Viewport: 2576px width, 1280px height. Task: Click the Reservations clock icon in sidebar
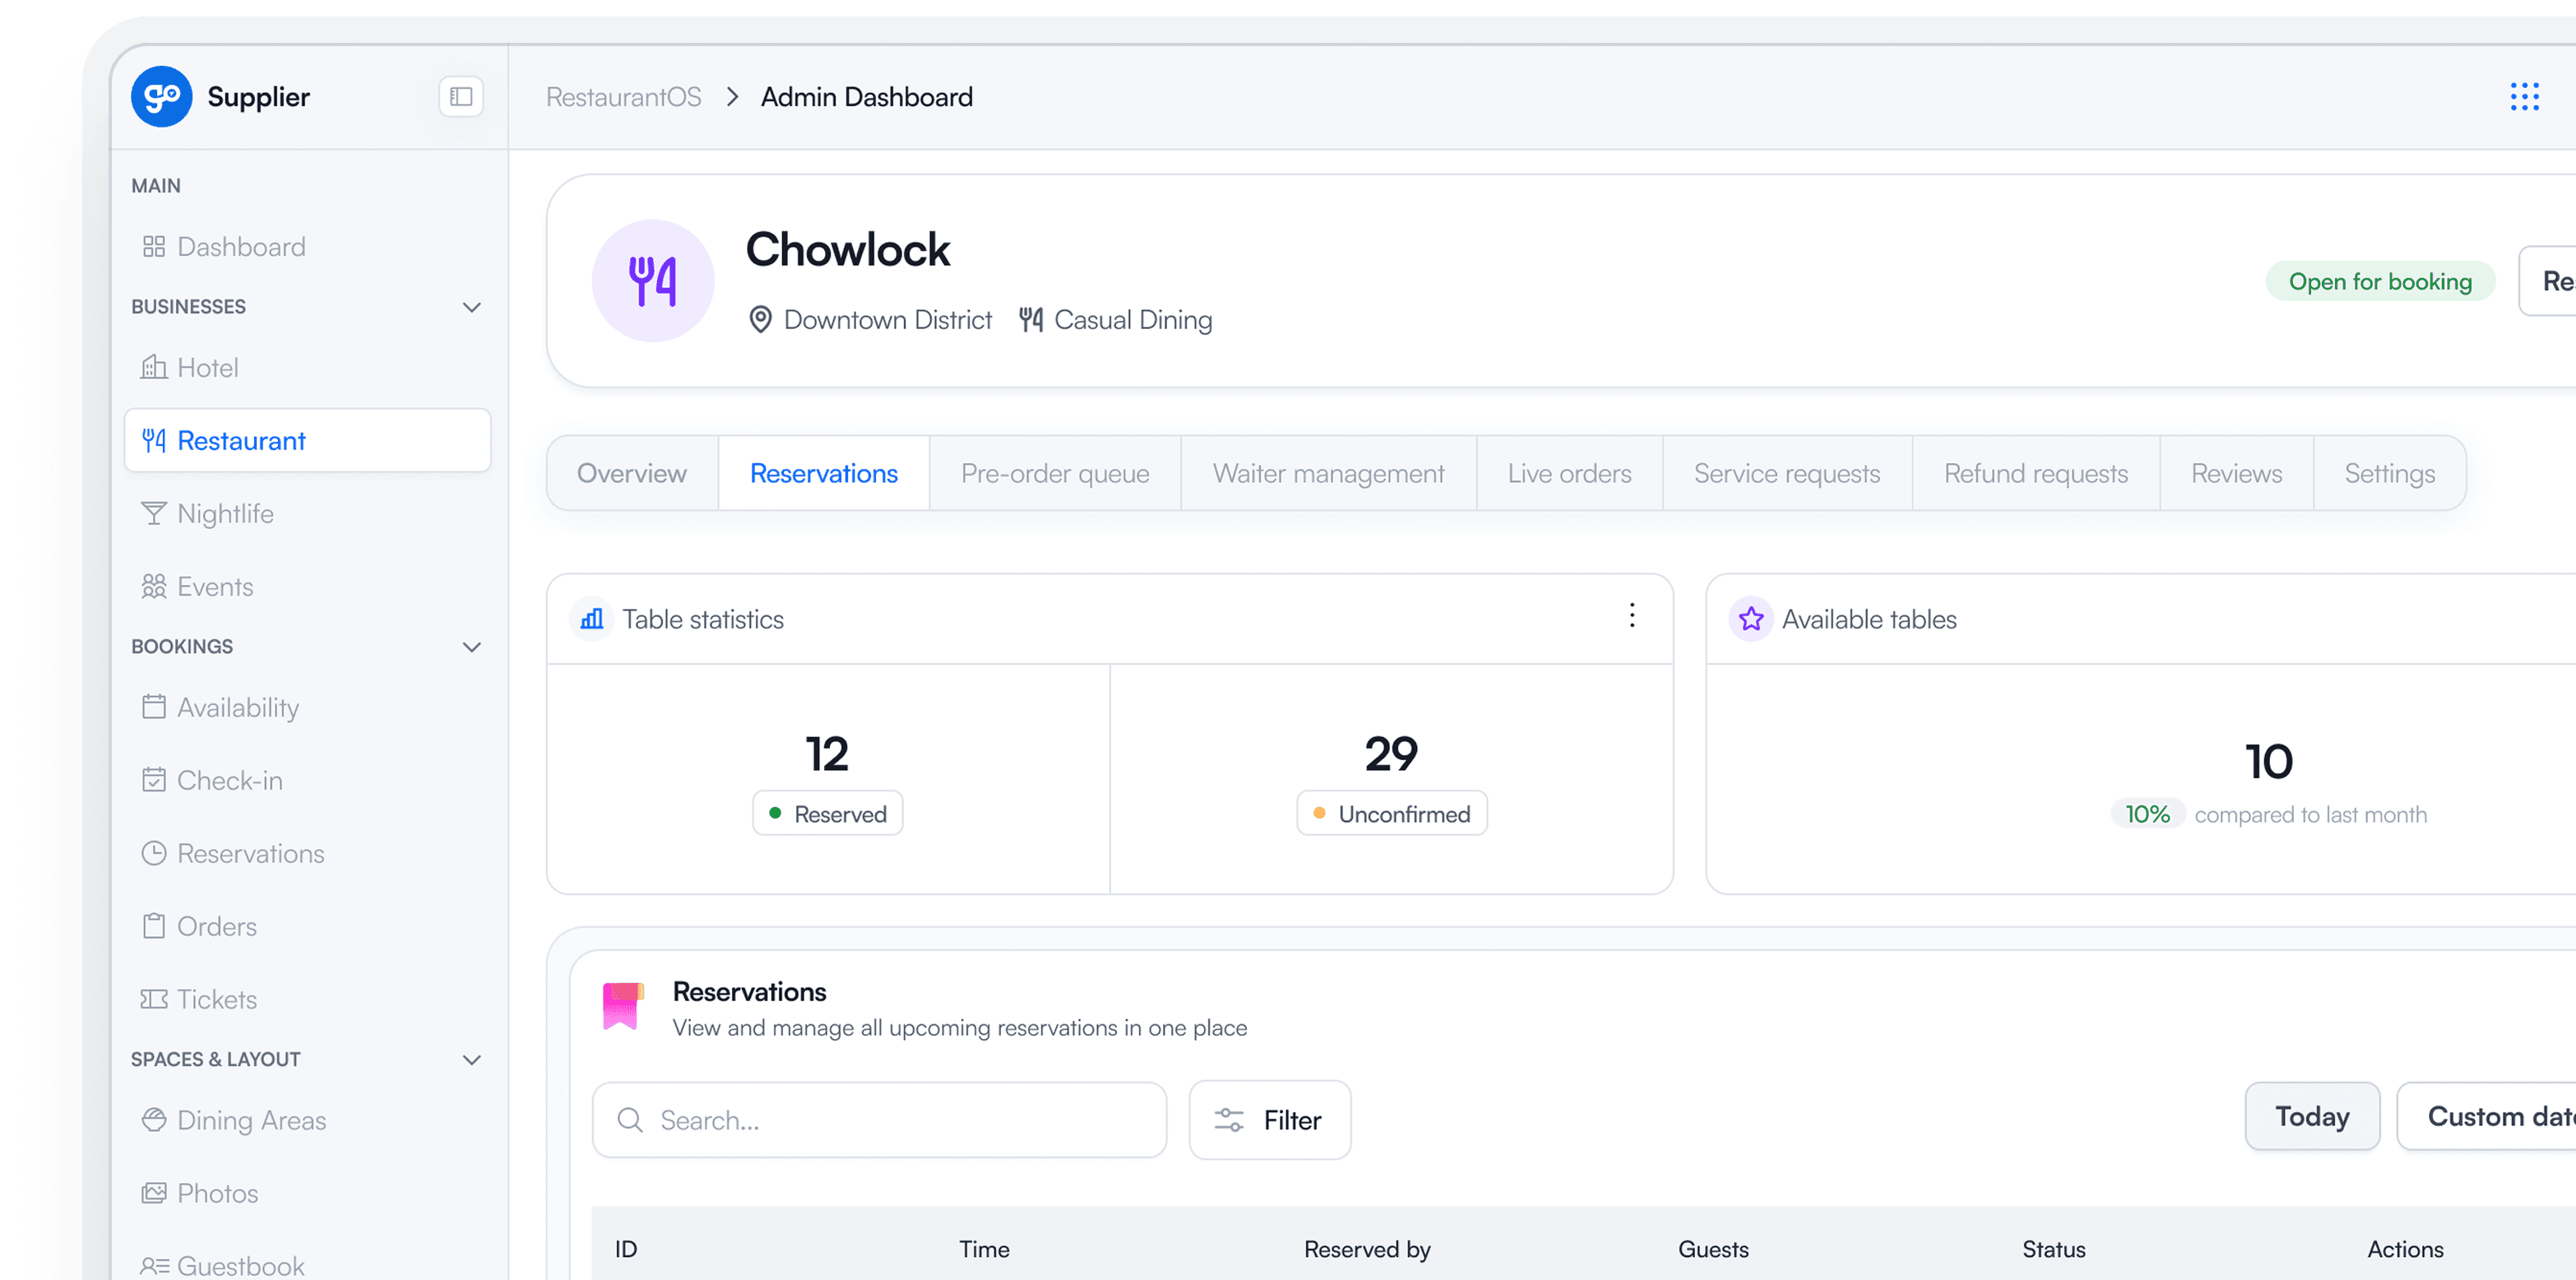pyautogui.click(x=154, y=853)
